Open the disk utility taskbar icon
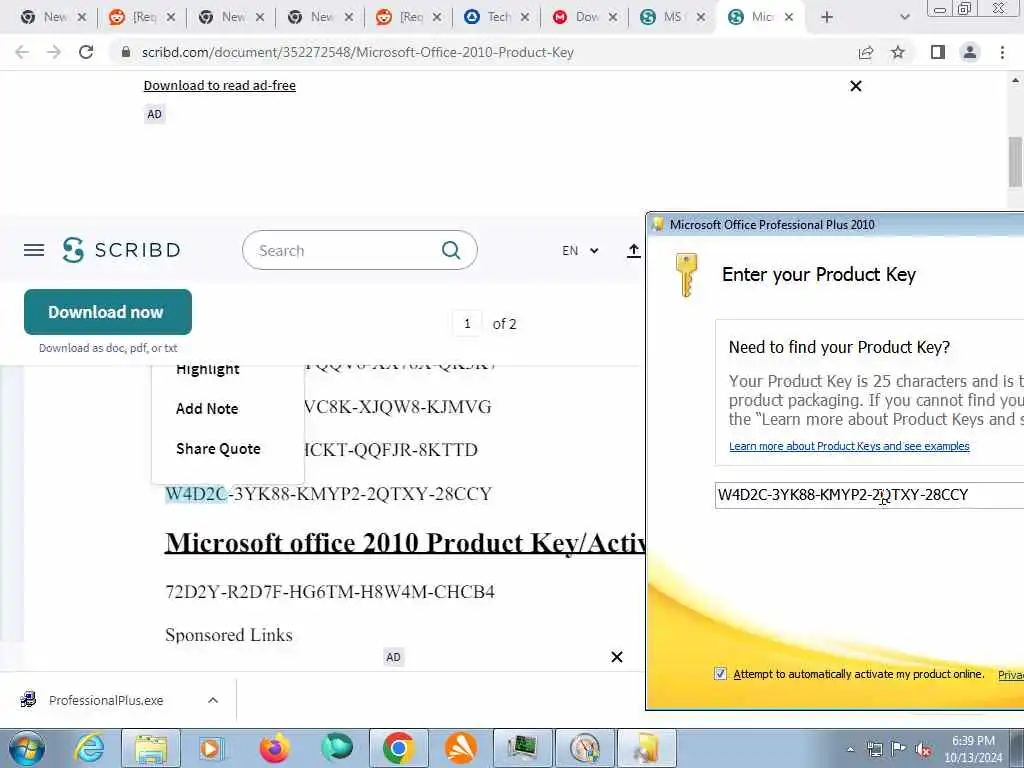The image size is (1024, 768). pos(584,748)
